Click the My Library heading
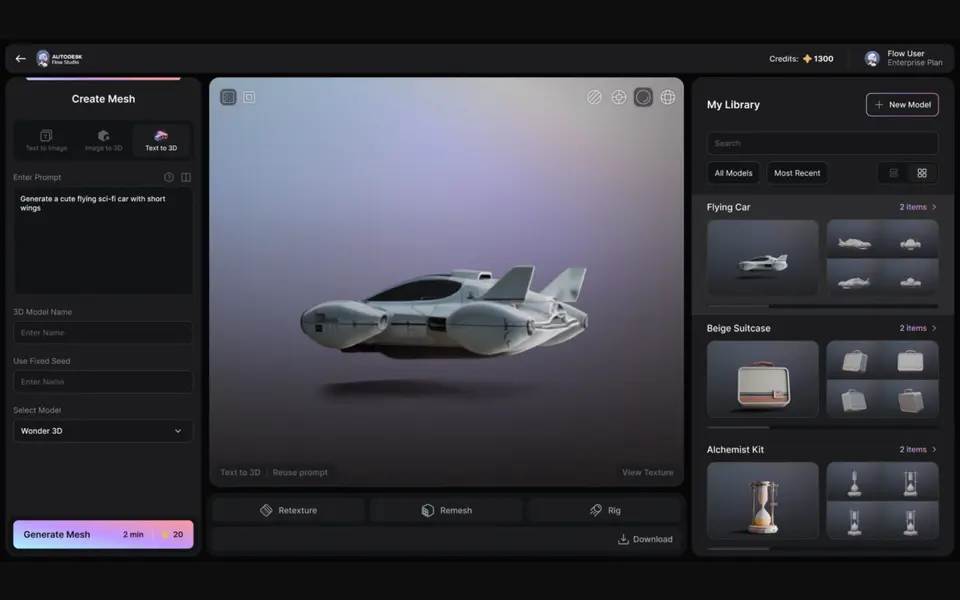The height and width of the screenshot is (600, 960). pyautogui.click(x=733, y=105)
